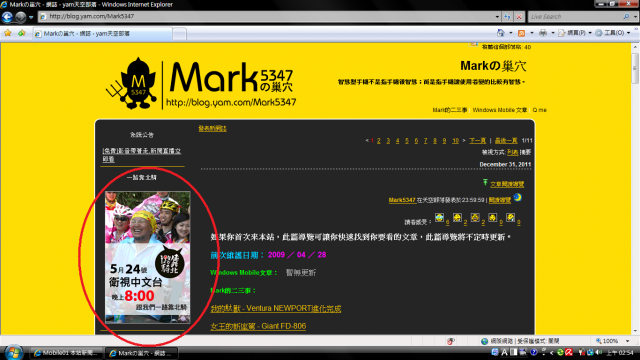Open the 文章關連瀏覽 link
Viewport: 640px width, 360px height.
(x=507, y=184)
